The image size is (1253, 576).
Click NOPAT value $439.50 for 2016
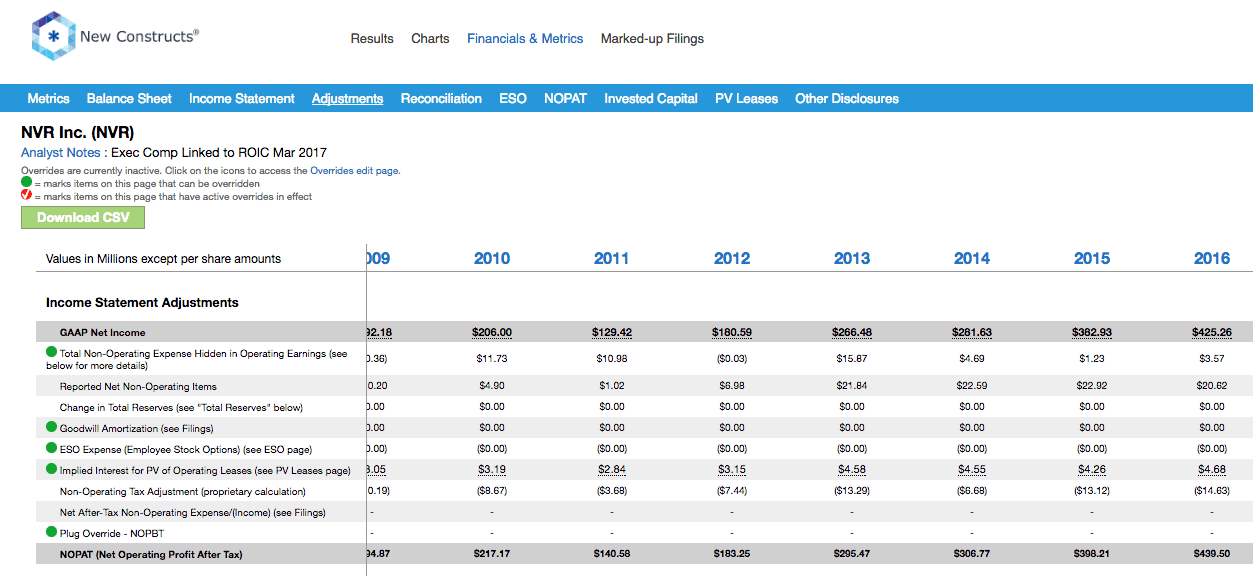1212,554
